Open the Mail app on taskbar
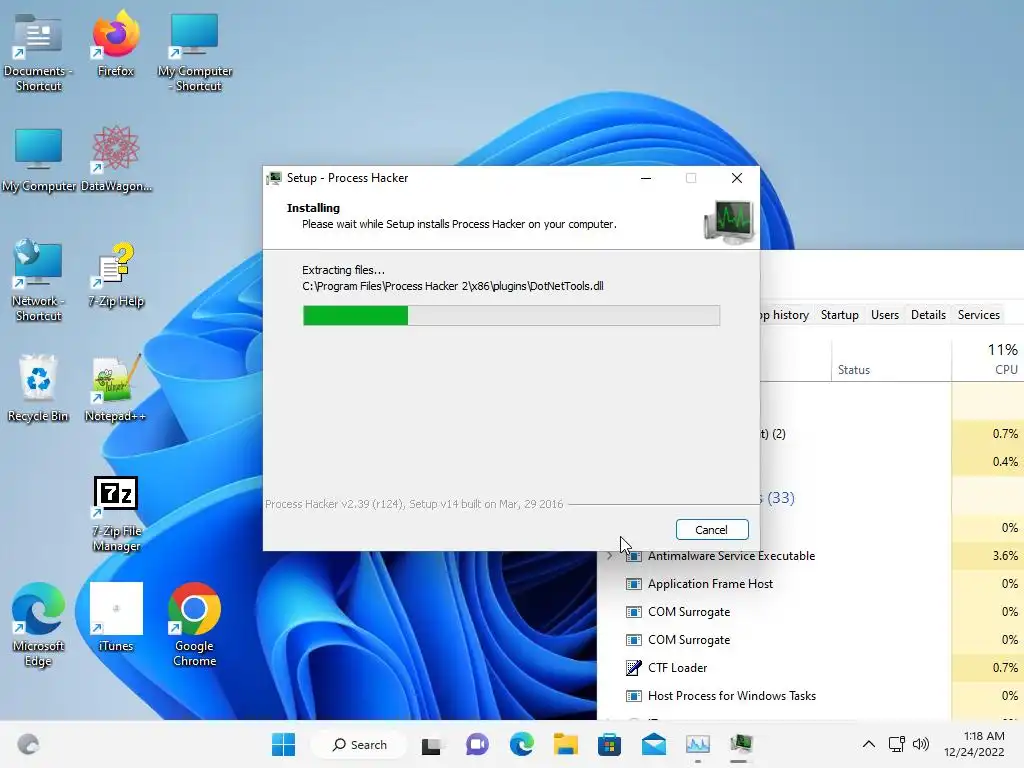1024x768 pixels. click(654, 744)
